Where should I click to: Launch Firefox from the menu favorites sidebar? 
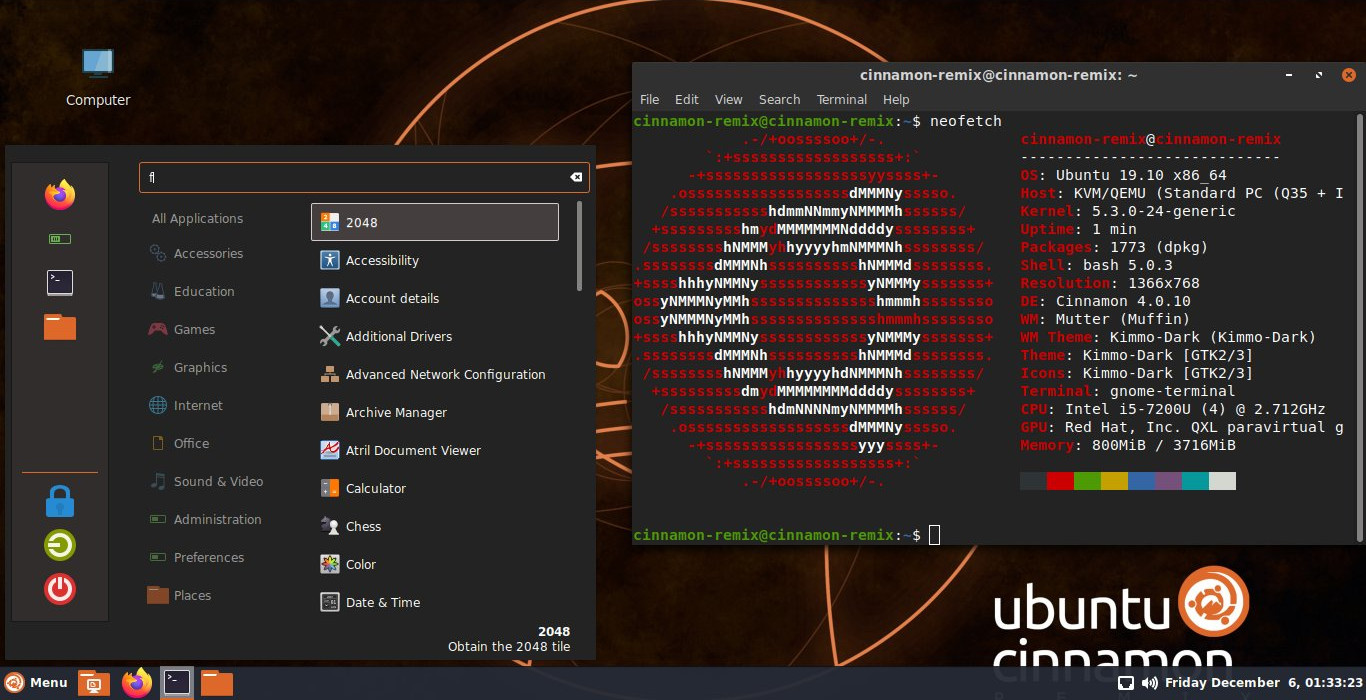coord(60,194)
